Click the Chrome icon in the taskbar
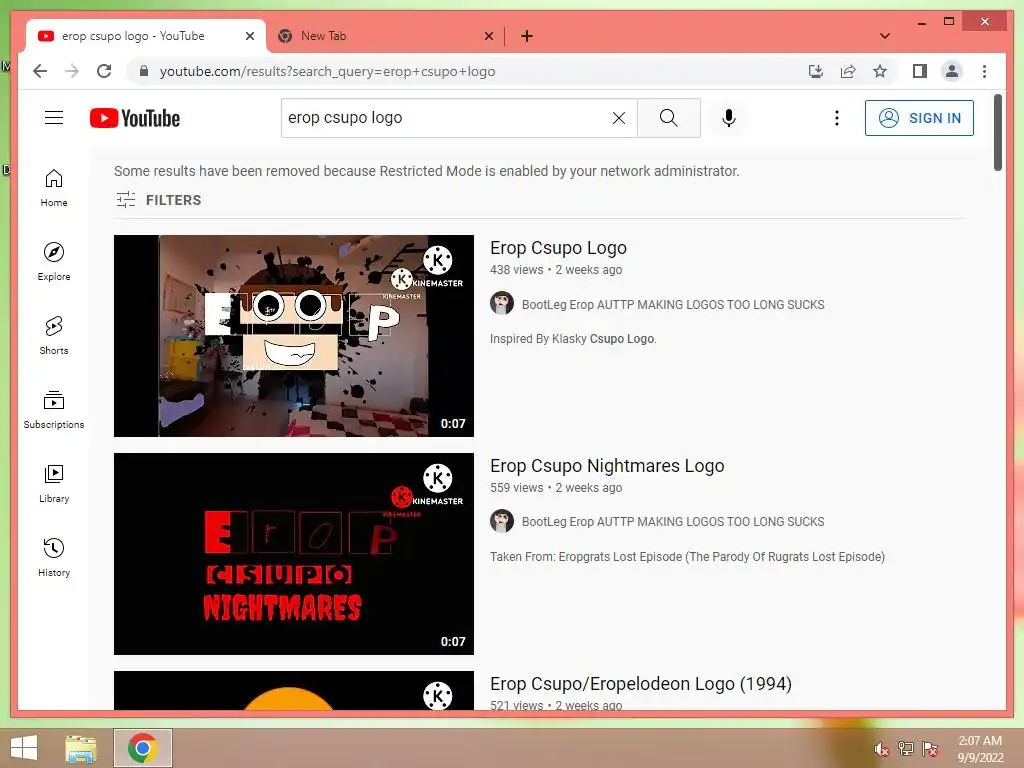 click(x=143, y=748)
